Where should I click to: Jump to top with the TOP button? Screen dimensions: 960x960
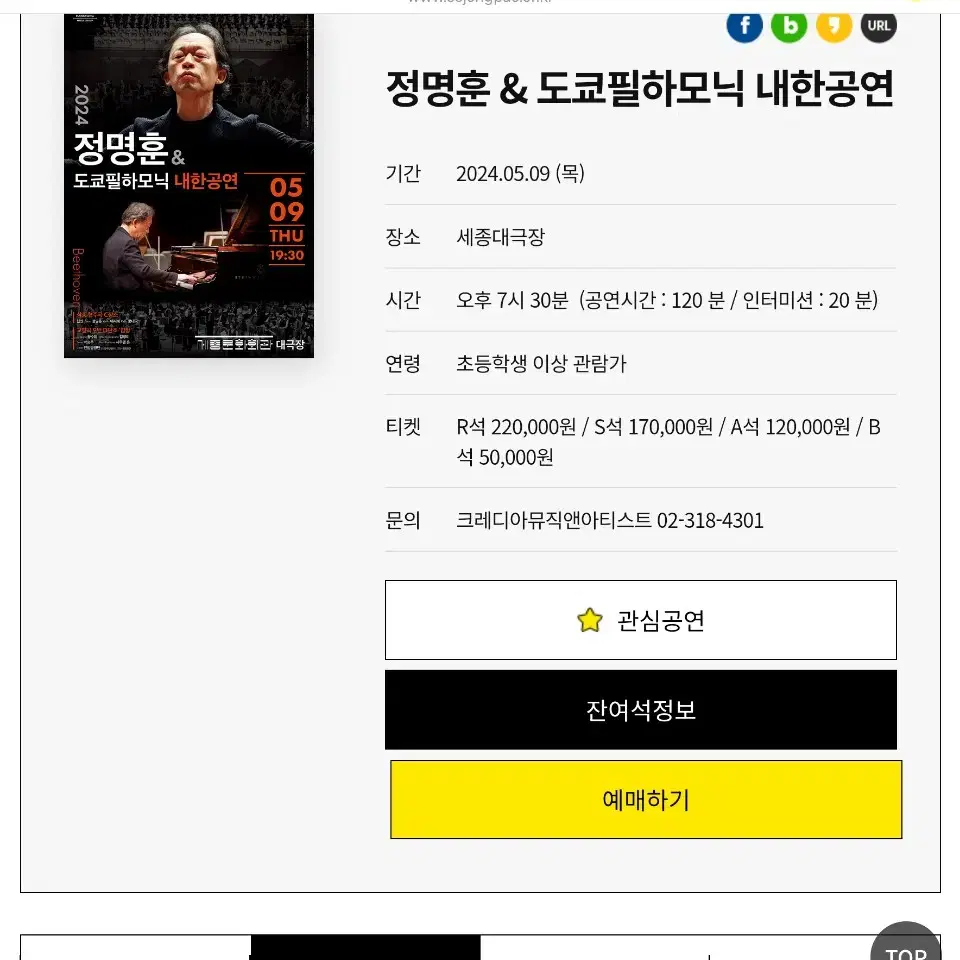coord(906,943)
